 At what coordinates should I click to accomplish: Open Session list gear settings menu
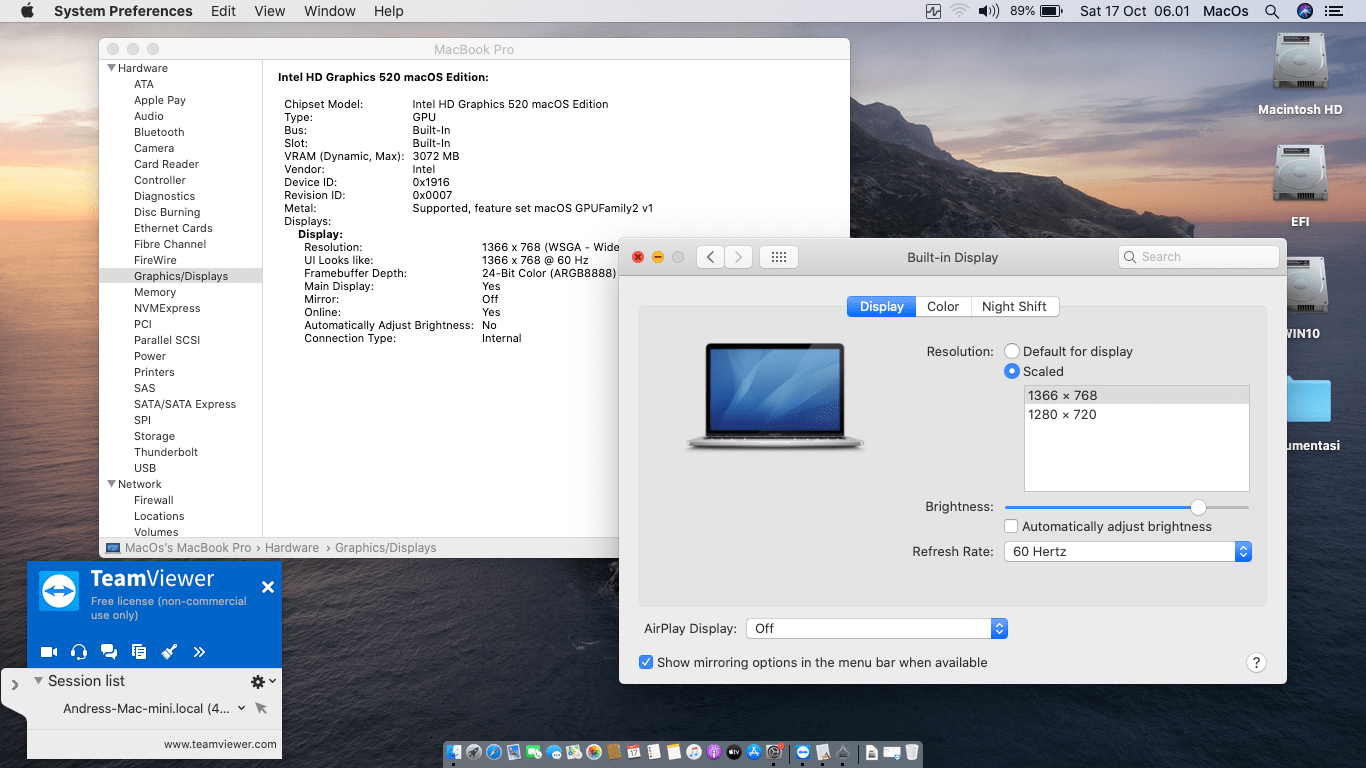tap(263, 681)
